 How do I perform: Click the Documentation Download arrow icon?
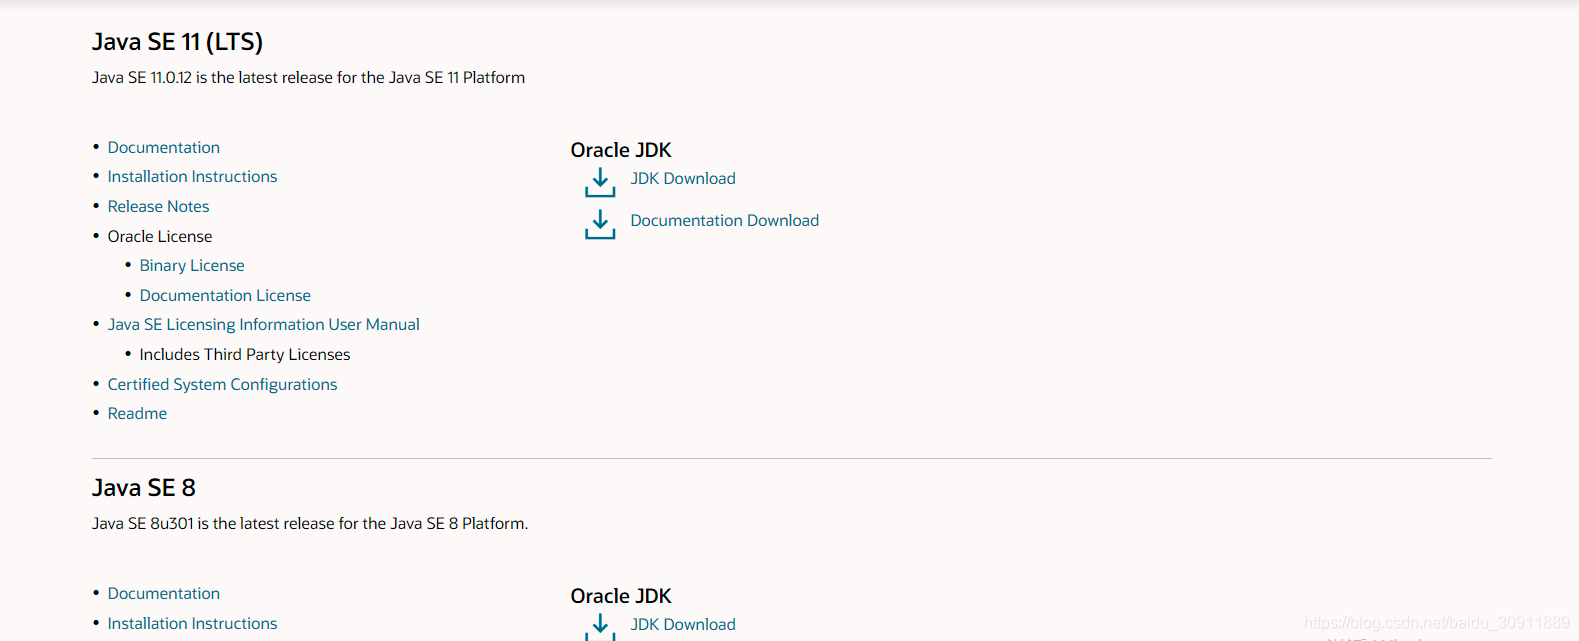(x=600, y=224)
